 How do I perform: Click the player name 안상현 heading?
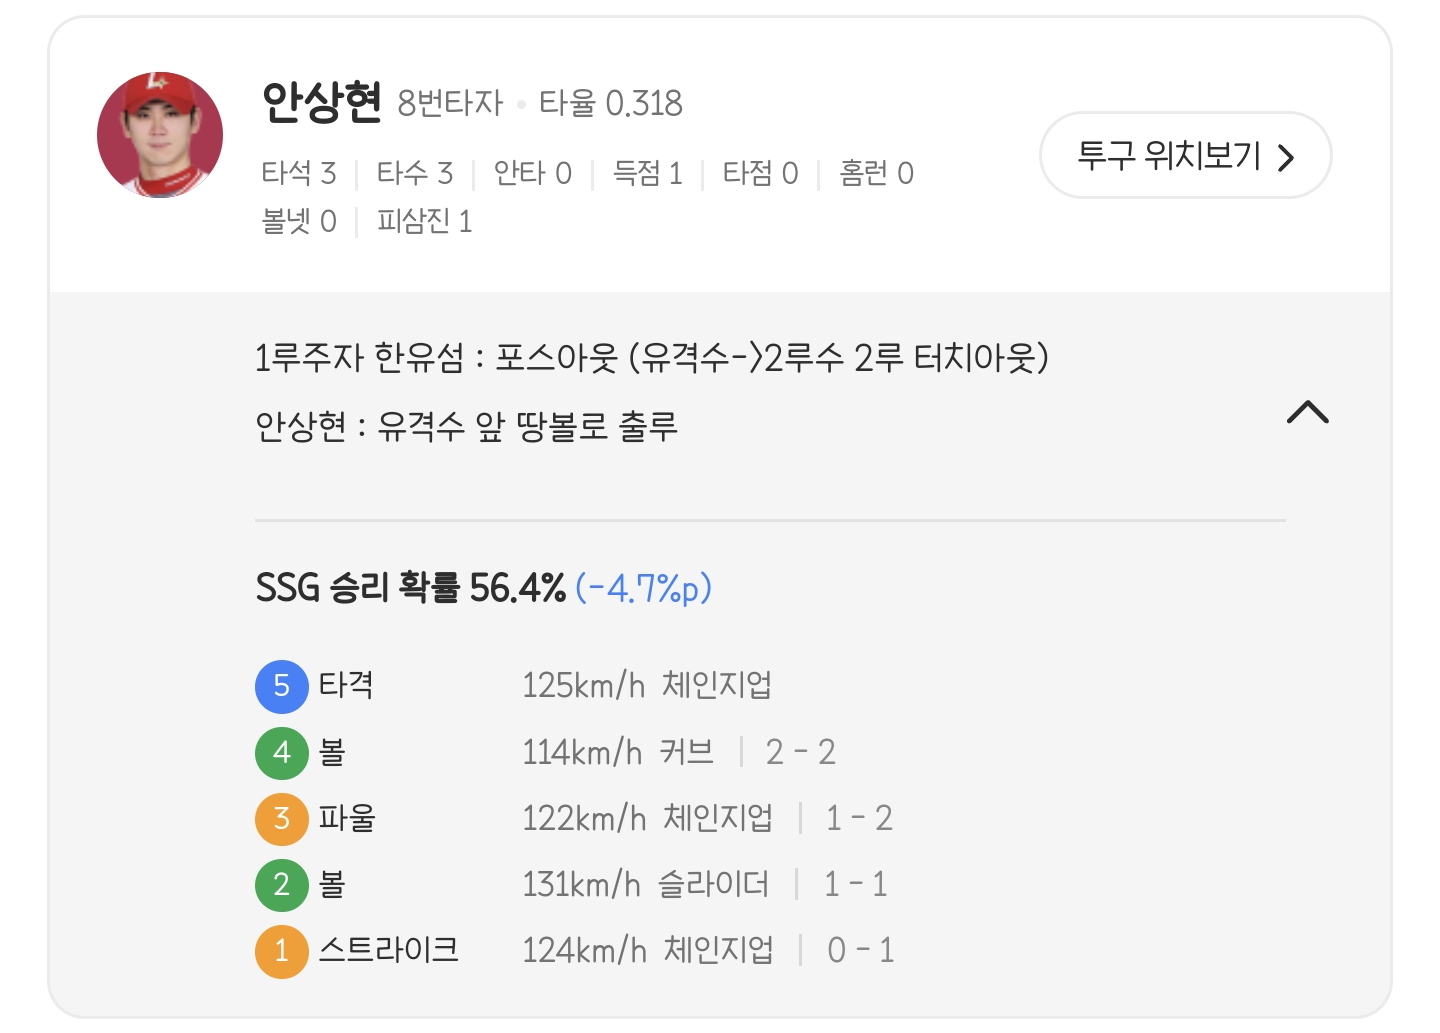(x=321, y=102)
